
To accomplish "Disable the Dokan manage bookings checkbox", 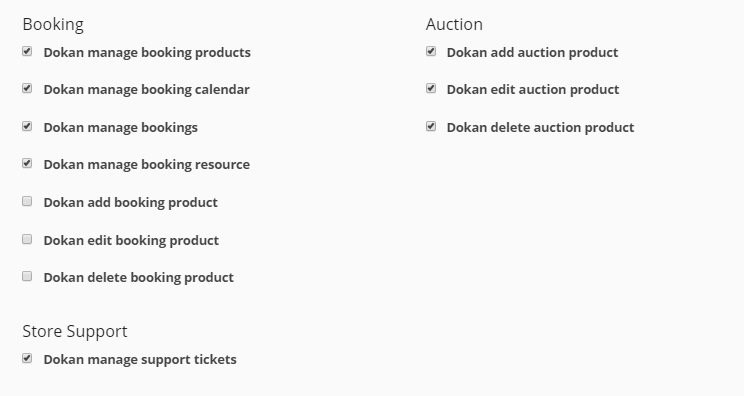I will [27, 126].
